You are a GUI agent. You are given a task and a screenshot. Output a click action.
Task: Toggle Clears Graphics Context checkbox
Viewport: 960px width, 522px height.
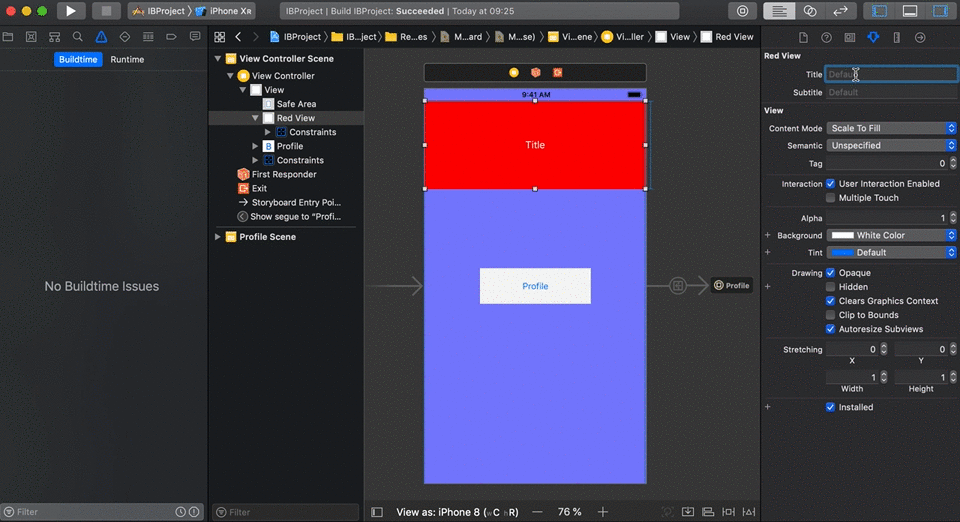(830, 300)
